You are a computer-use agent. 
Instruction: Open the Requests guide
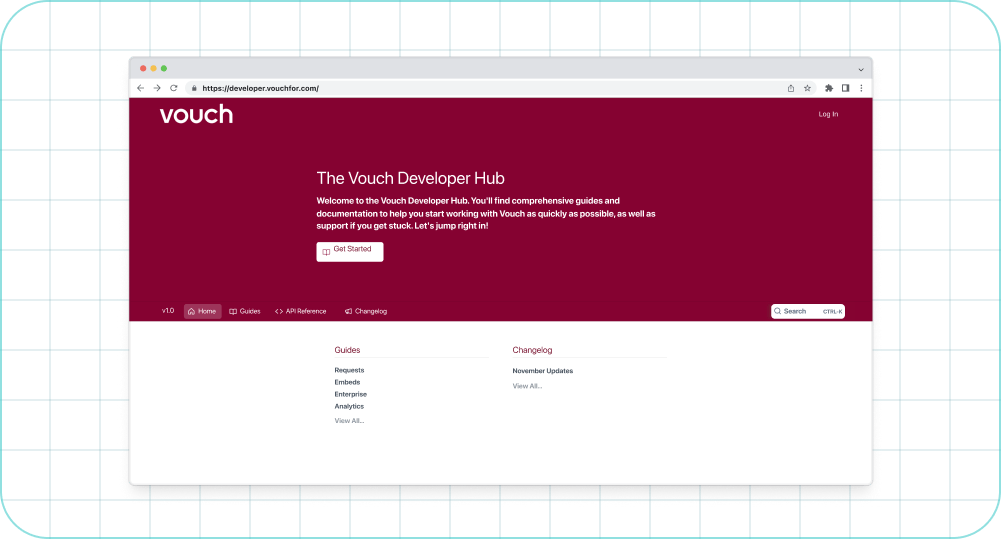(349, 370)
